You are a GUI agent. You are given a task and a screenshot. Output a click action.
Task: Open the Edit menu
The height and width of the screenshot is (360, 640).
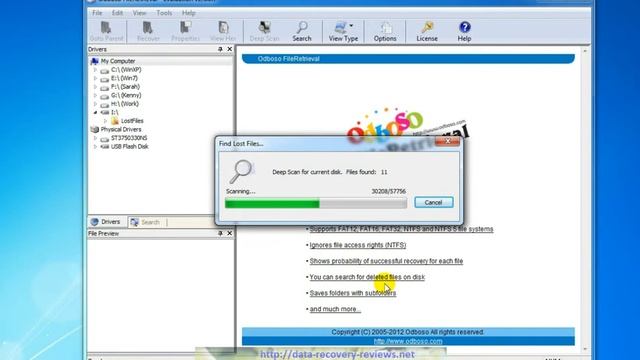(117, 13)
